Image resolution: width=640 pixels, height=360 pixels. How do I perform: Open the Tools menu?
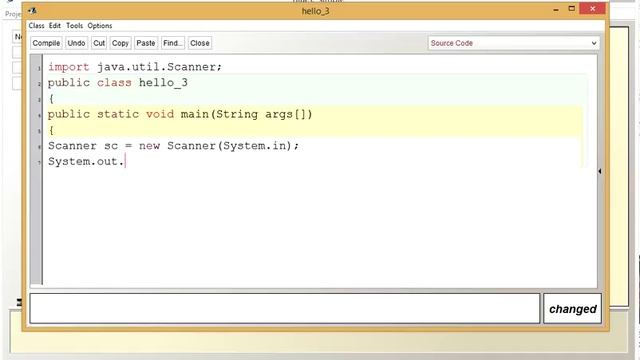point(75,26)
